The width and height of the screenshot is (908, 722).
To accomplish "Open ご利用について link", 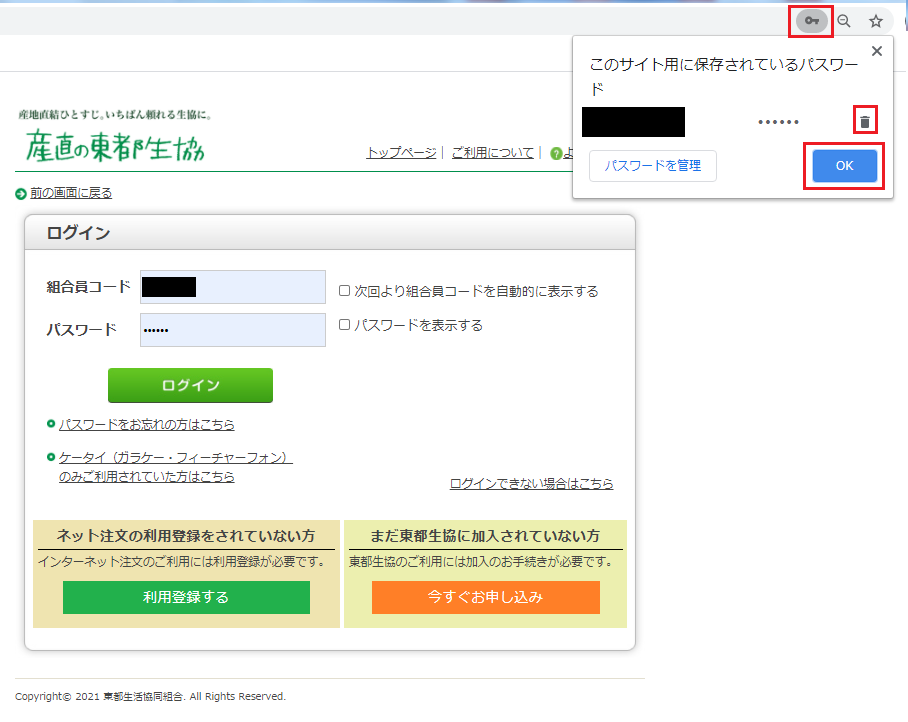I will click(493, 153).
